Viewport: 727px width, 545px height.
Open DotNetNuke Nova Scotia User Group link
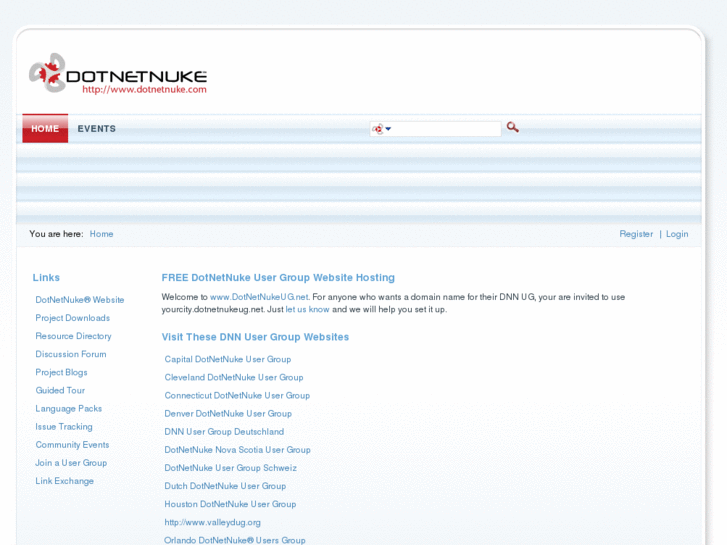pyautogui.click(x=237, y=449)
